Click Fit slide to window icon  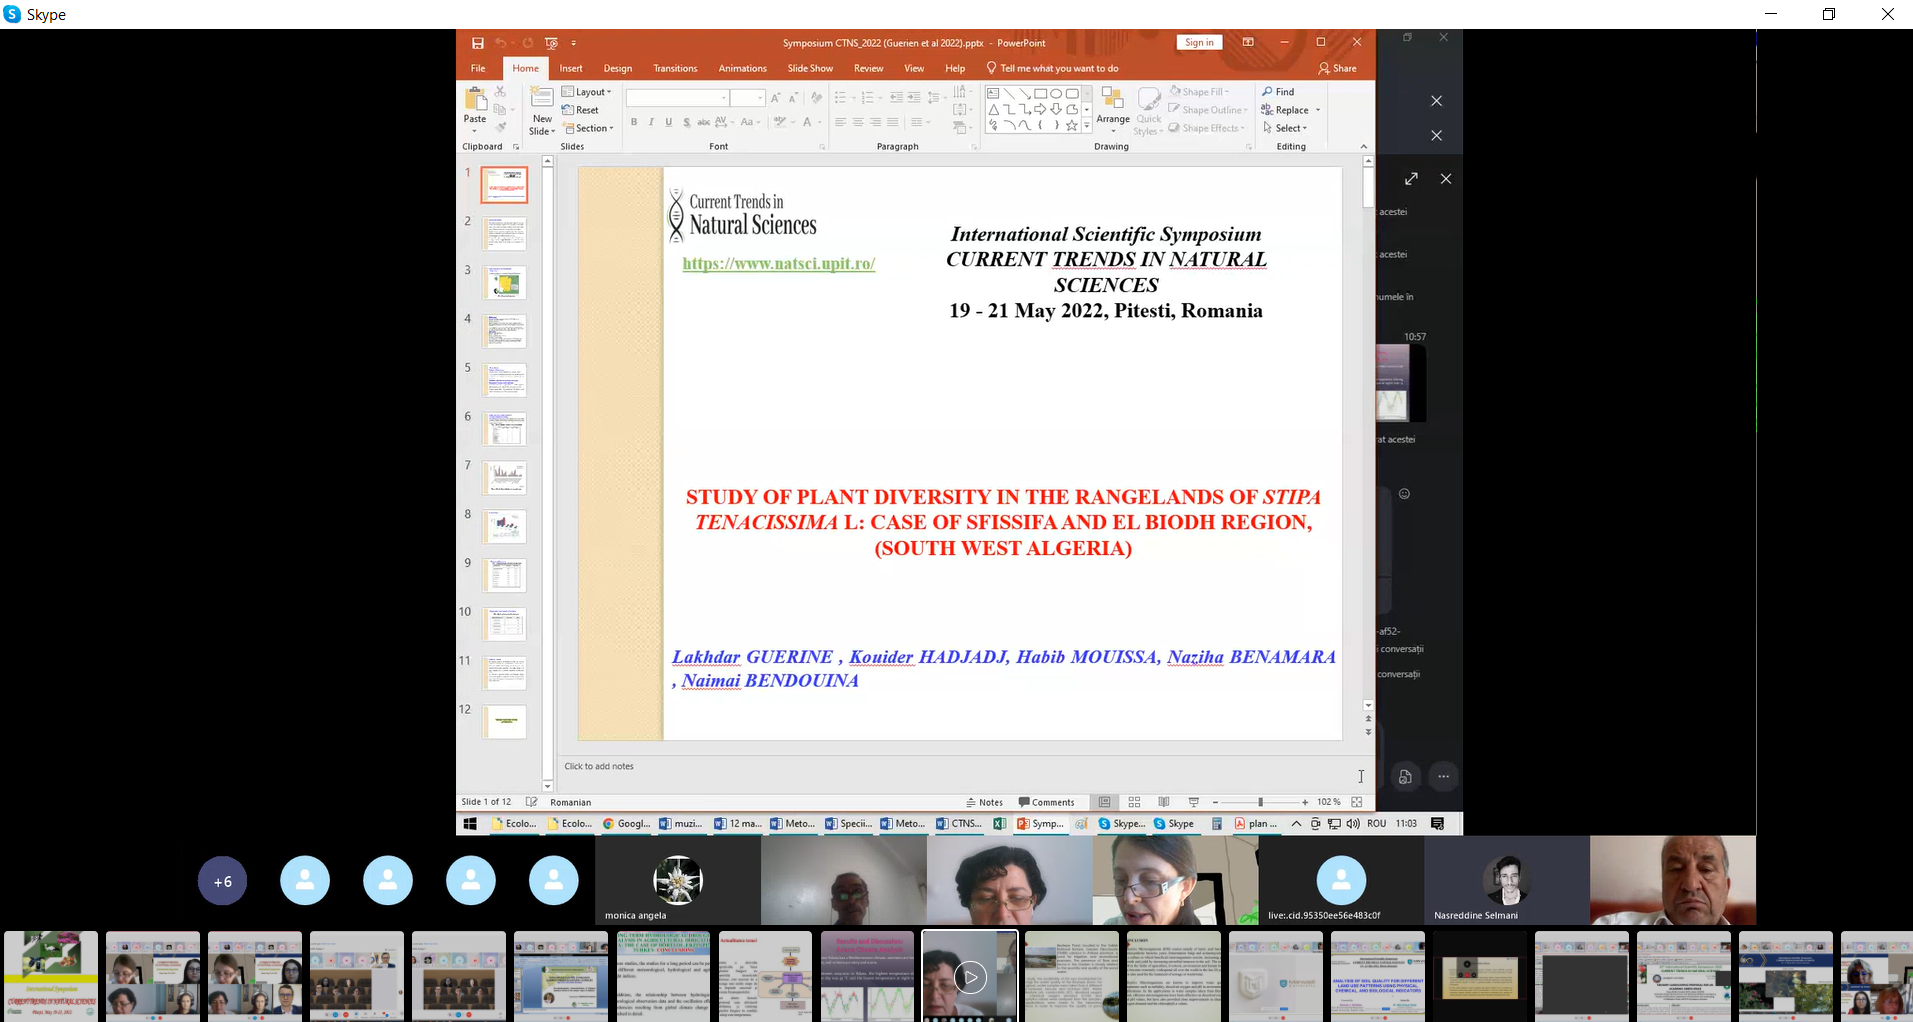pos(1357,802)
